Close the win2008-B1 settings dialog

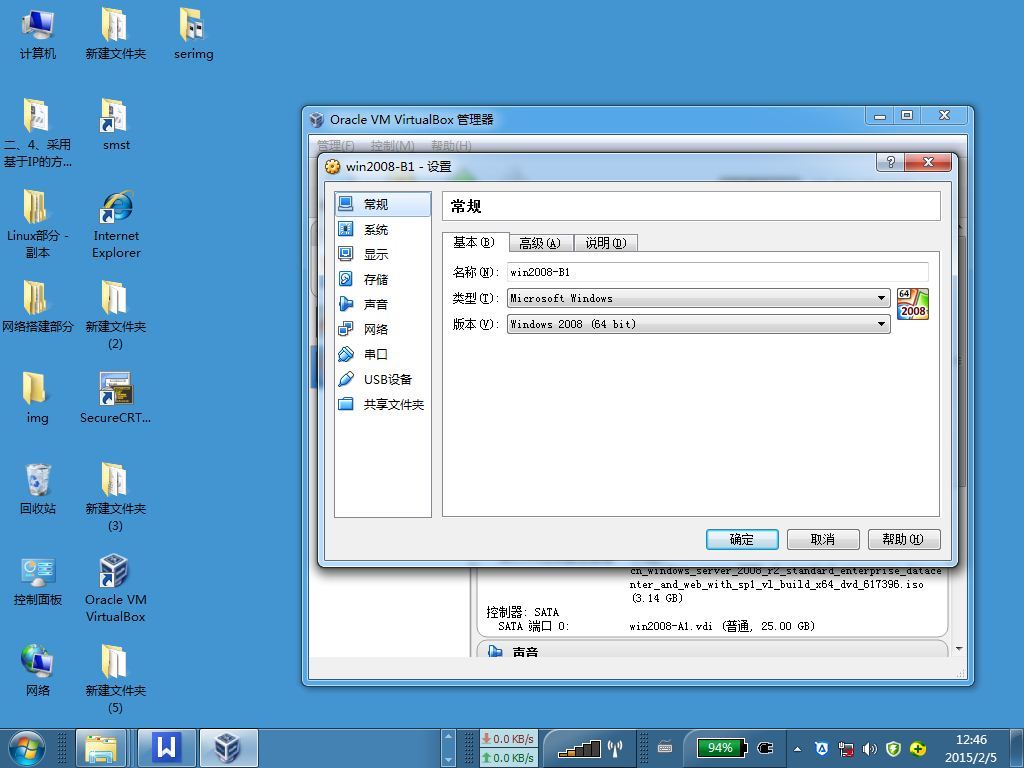pyautogui.click(x=928, y=162)
